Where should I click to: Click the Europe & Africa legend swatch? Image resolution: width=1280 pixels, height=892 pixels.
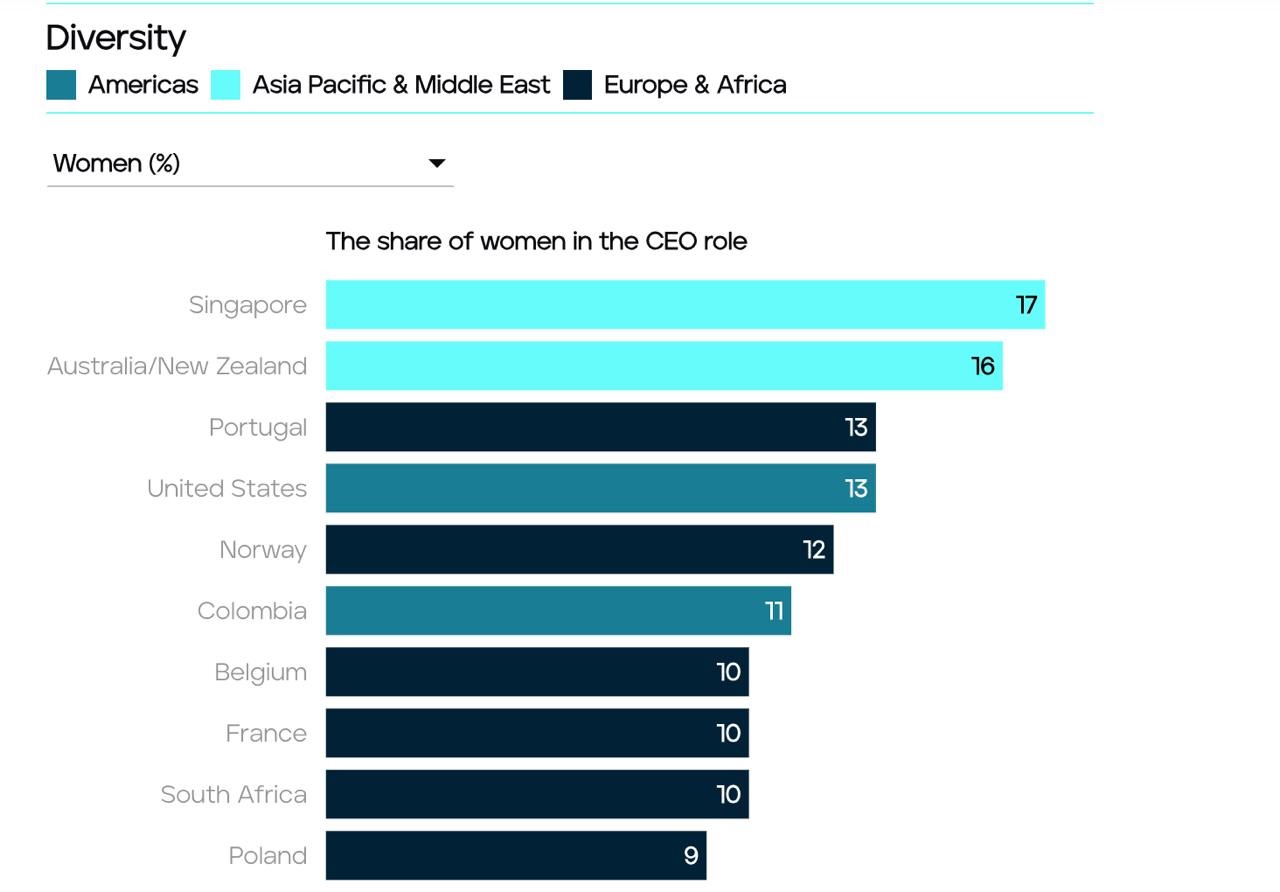(577, 85)
